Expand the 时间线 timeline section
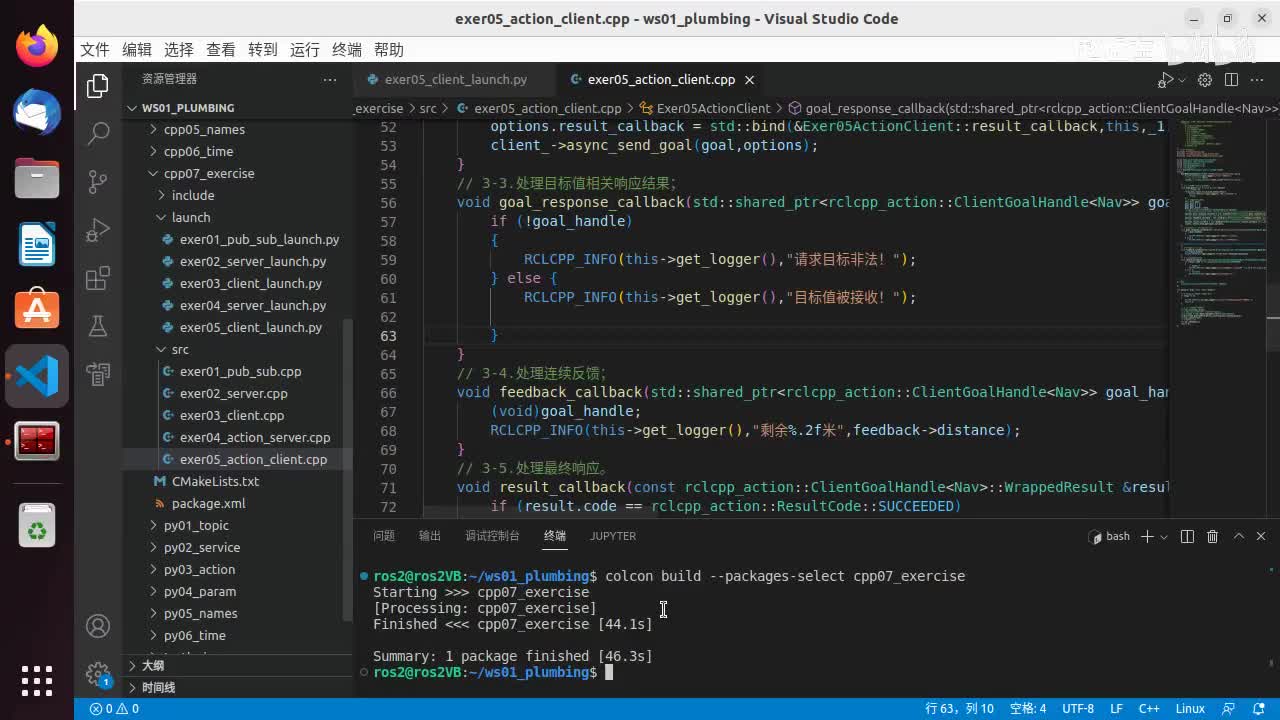 pos(239,688)
